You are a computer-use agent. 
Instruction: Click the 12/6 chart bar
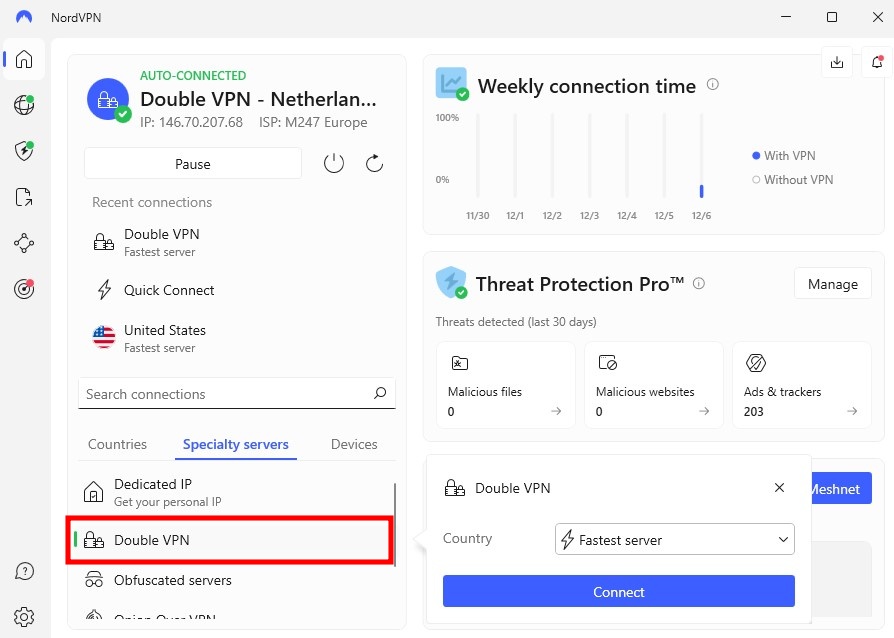click(x=701, y=191)
